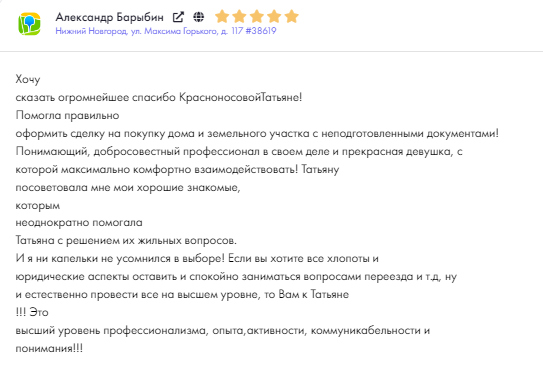The width and height of the screenshot is (543, 367).
Task: Click the green tree logo avatar
Action: [x=29, y=24]
